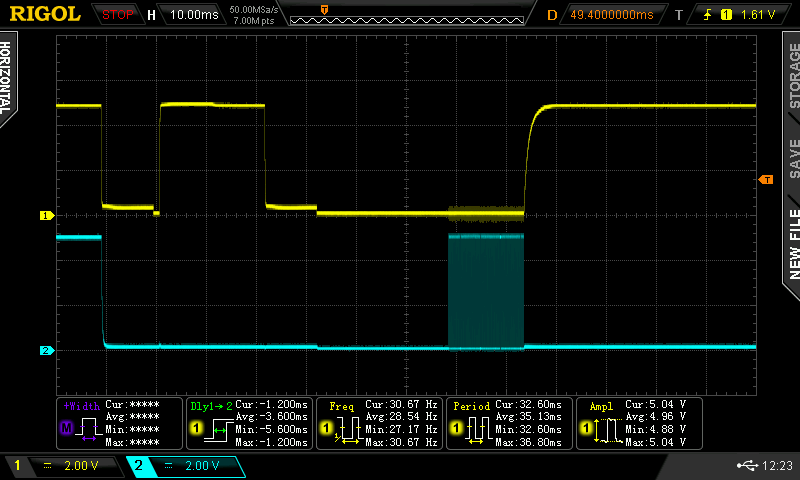Click the Min:4.88 V amplitude value
The height and width of the screenshot is (480, 800).
[x=656, y=430]
